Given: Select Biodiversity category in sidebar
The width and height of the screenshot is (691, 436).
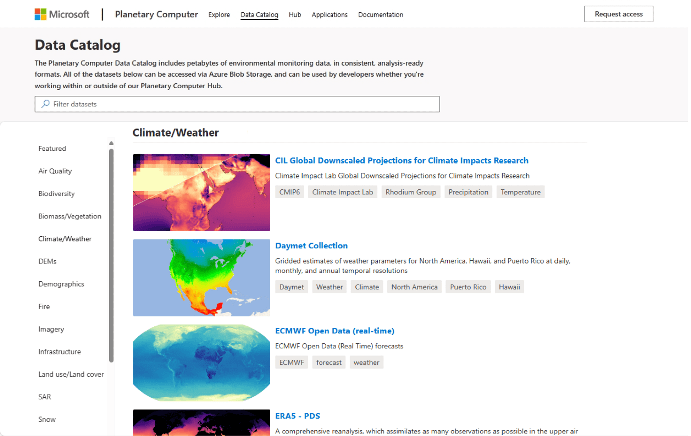Looking at the screenshot, I should (x=57, y=194).
